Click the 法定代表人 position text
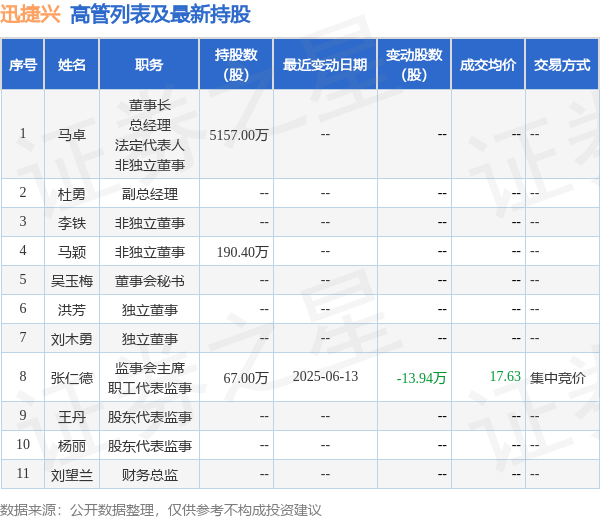The image size is (600, 519). click(150, 145)
